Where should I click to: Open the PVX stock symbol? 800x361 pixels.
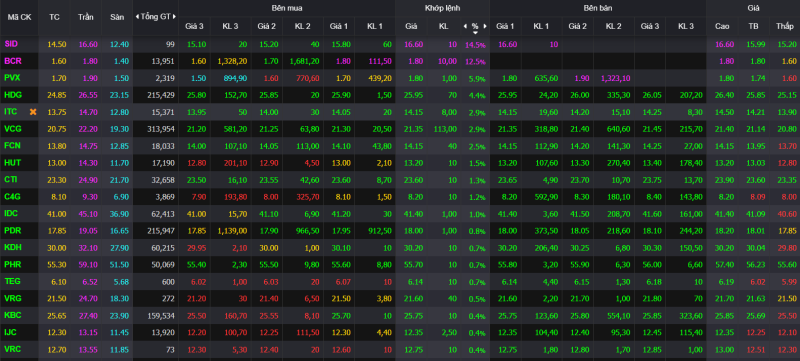pyautogui.click(x=13, y=78)
